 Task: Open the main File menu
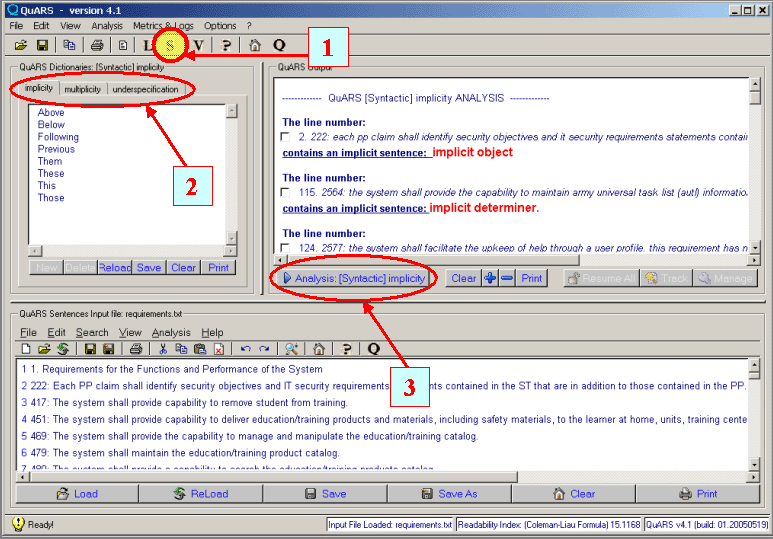pyautogui.click(x=16, y=26)
